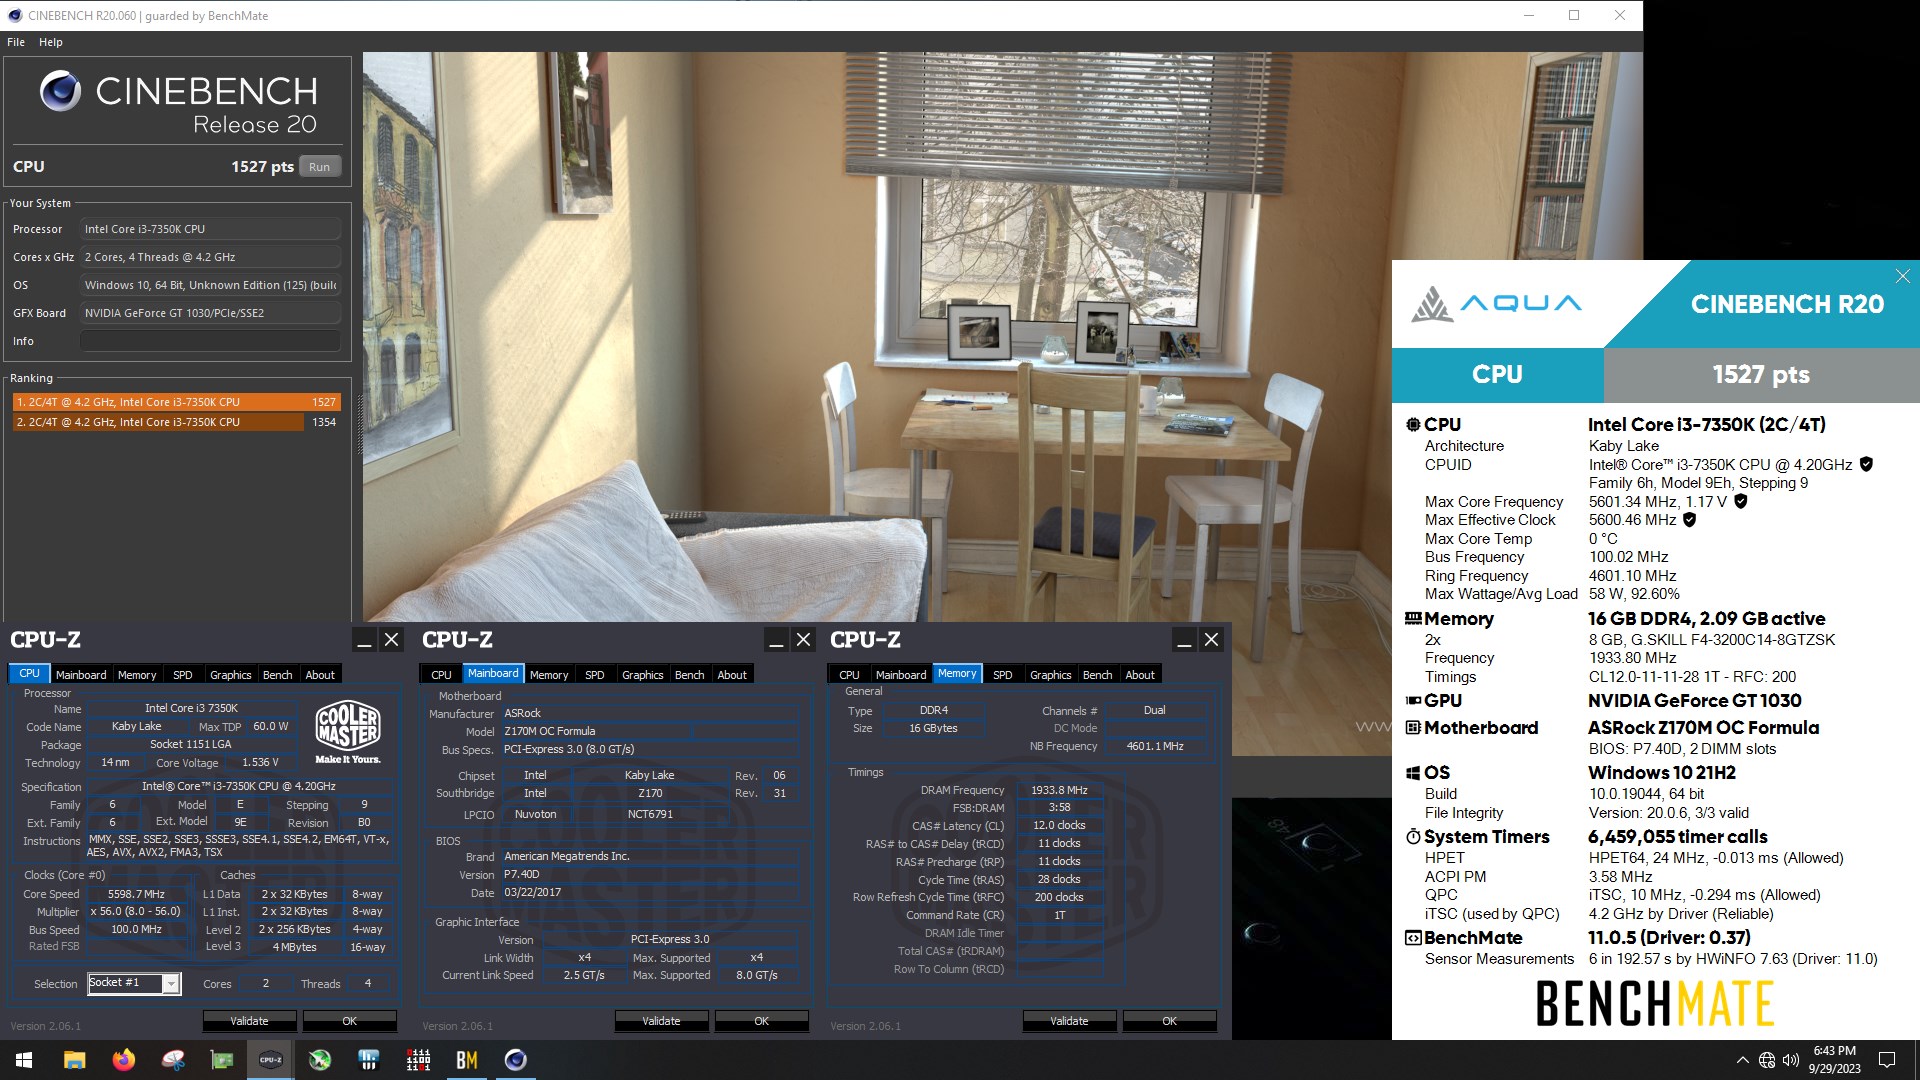Run the Cinebench CPU test
Image resolution: width=1920 pixels, height=1080 pixels.
coord(319,167)
